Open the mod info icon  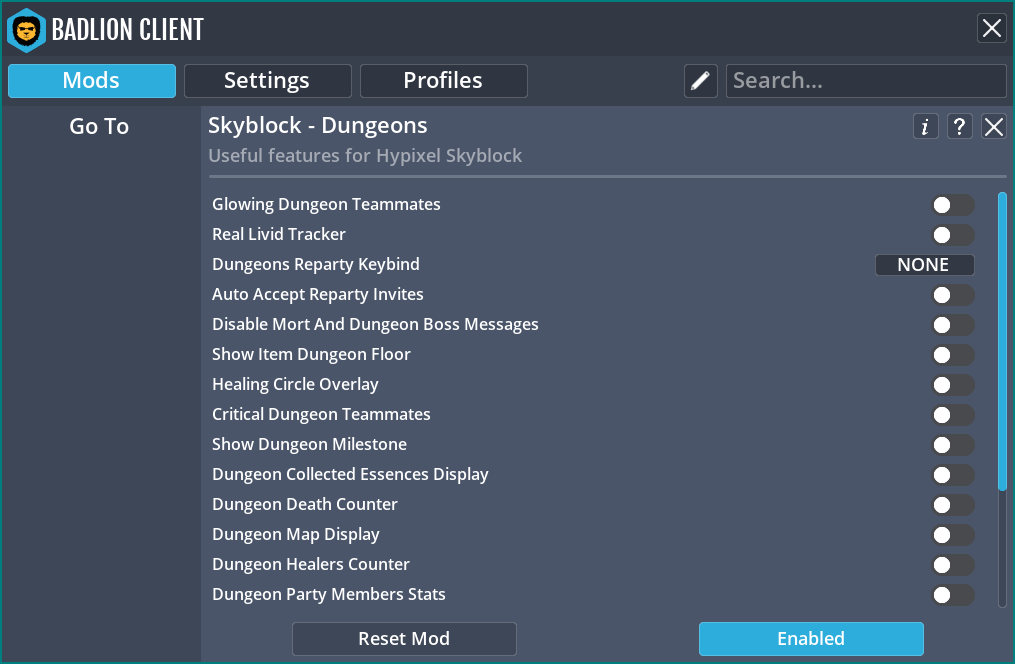pyautogui.click(x=925, y=126)
